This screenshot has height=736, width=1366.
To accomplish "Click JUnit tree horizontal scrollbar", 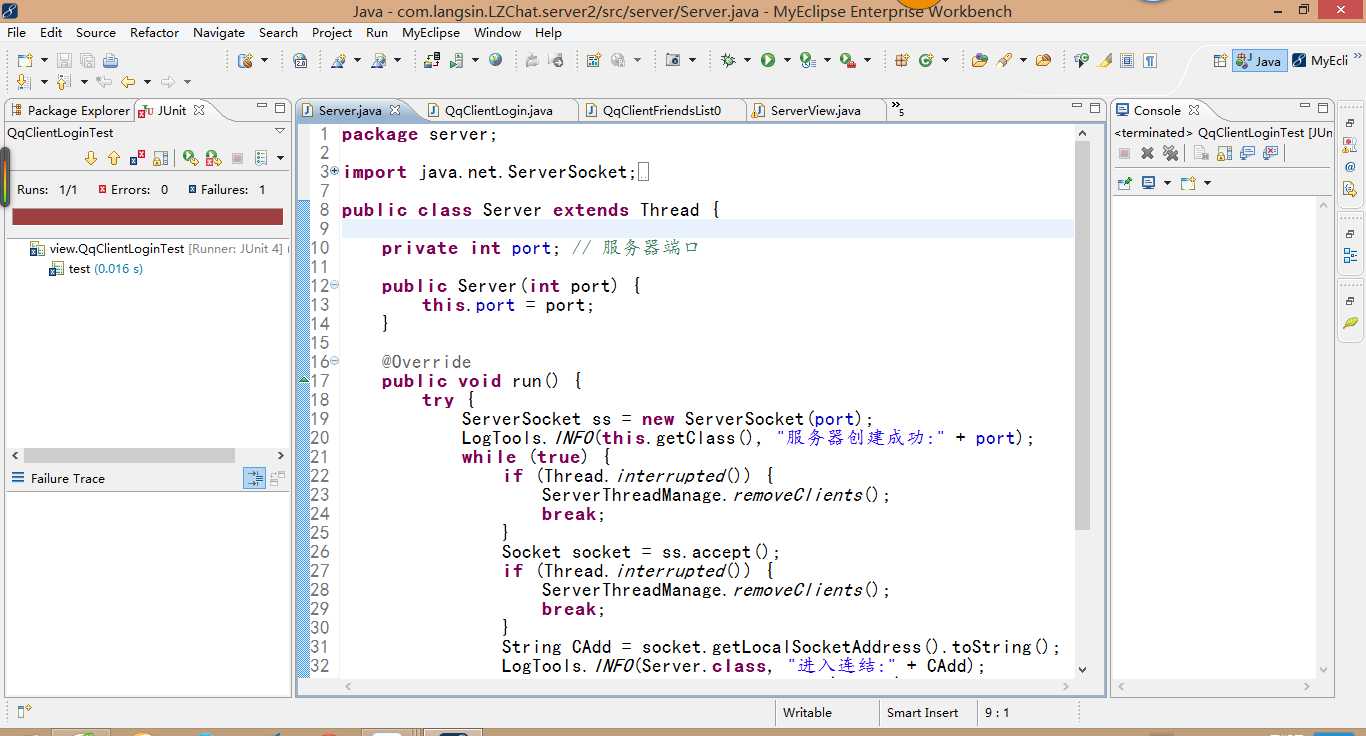I will 129,455.
